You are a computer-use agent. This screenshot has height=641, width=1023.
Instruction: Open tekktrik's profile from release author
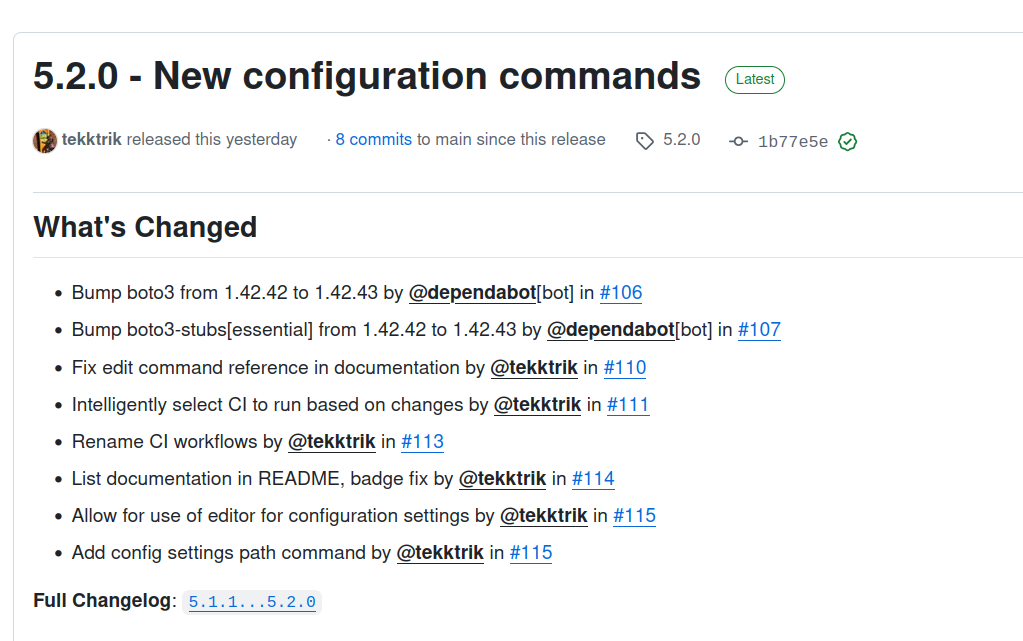(92, 140)
